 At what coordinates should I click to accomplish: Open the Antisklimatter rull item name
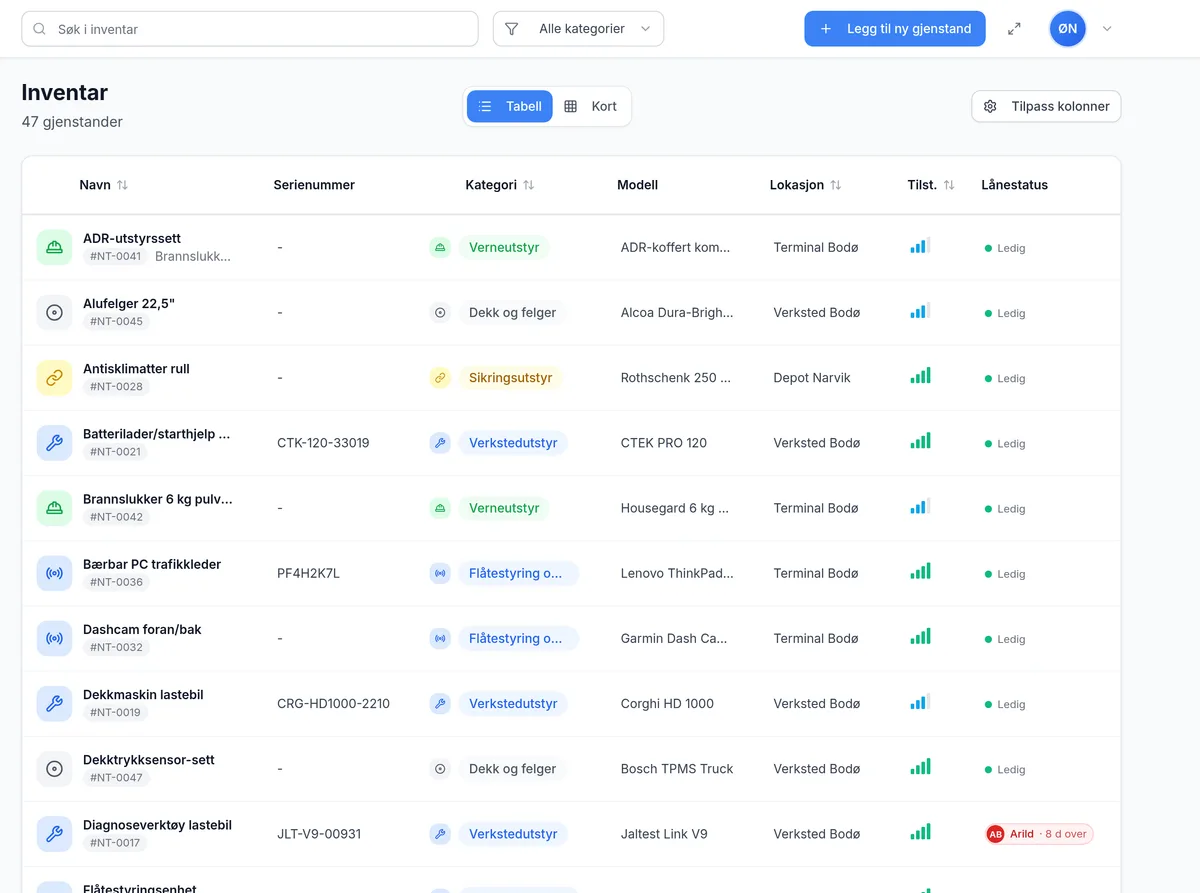pos(136,368)
